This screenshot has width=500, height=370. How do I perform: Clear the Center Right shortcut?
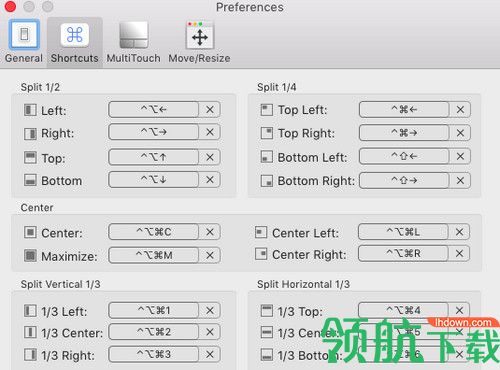pyautogui.click(x=459, y=254)
